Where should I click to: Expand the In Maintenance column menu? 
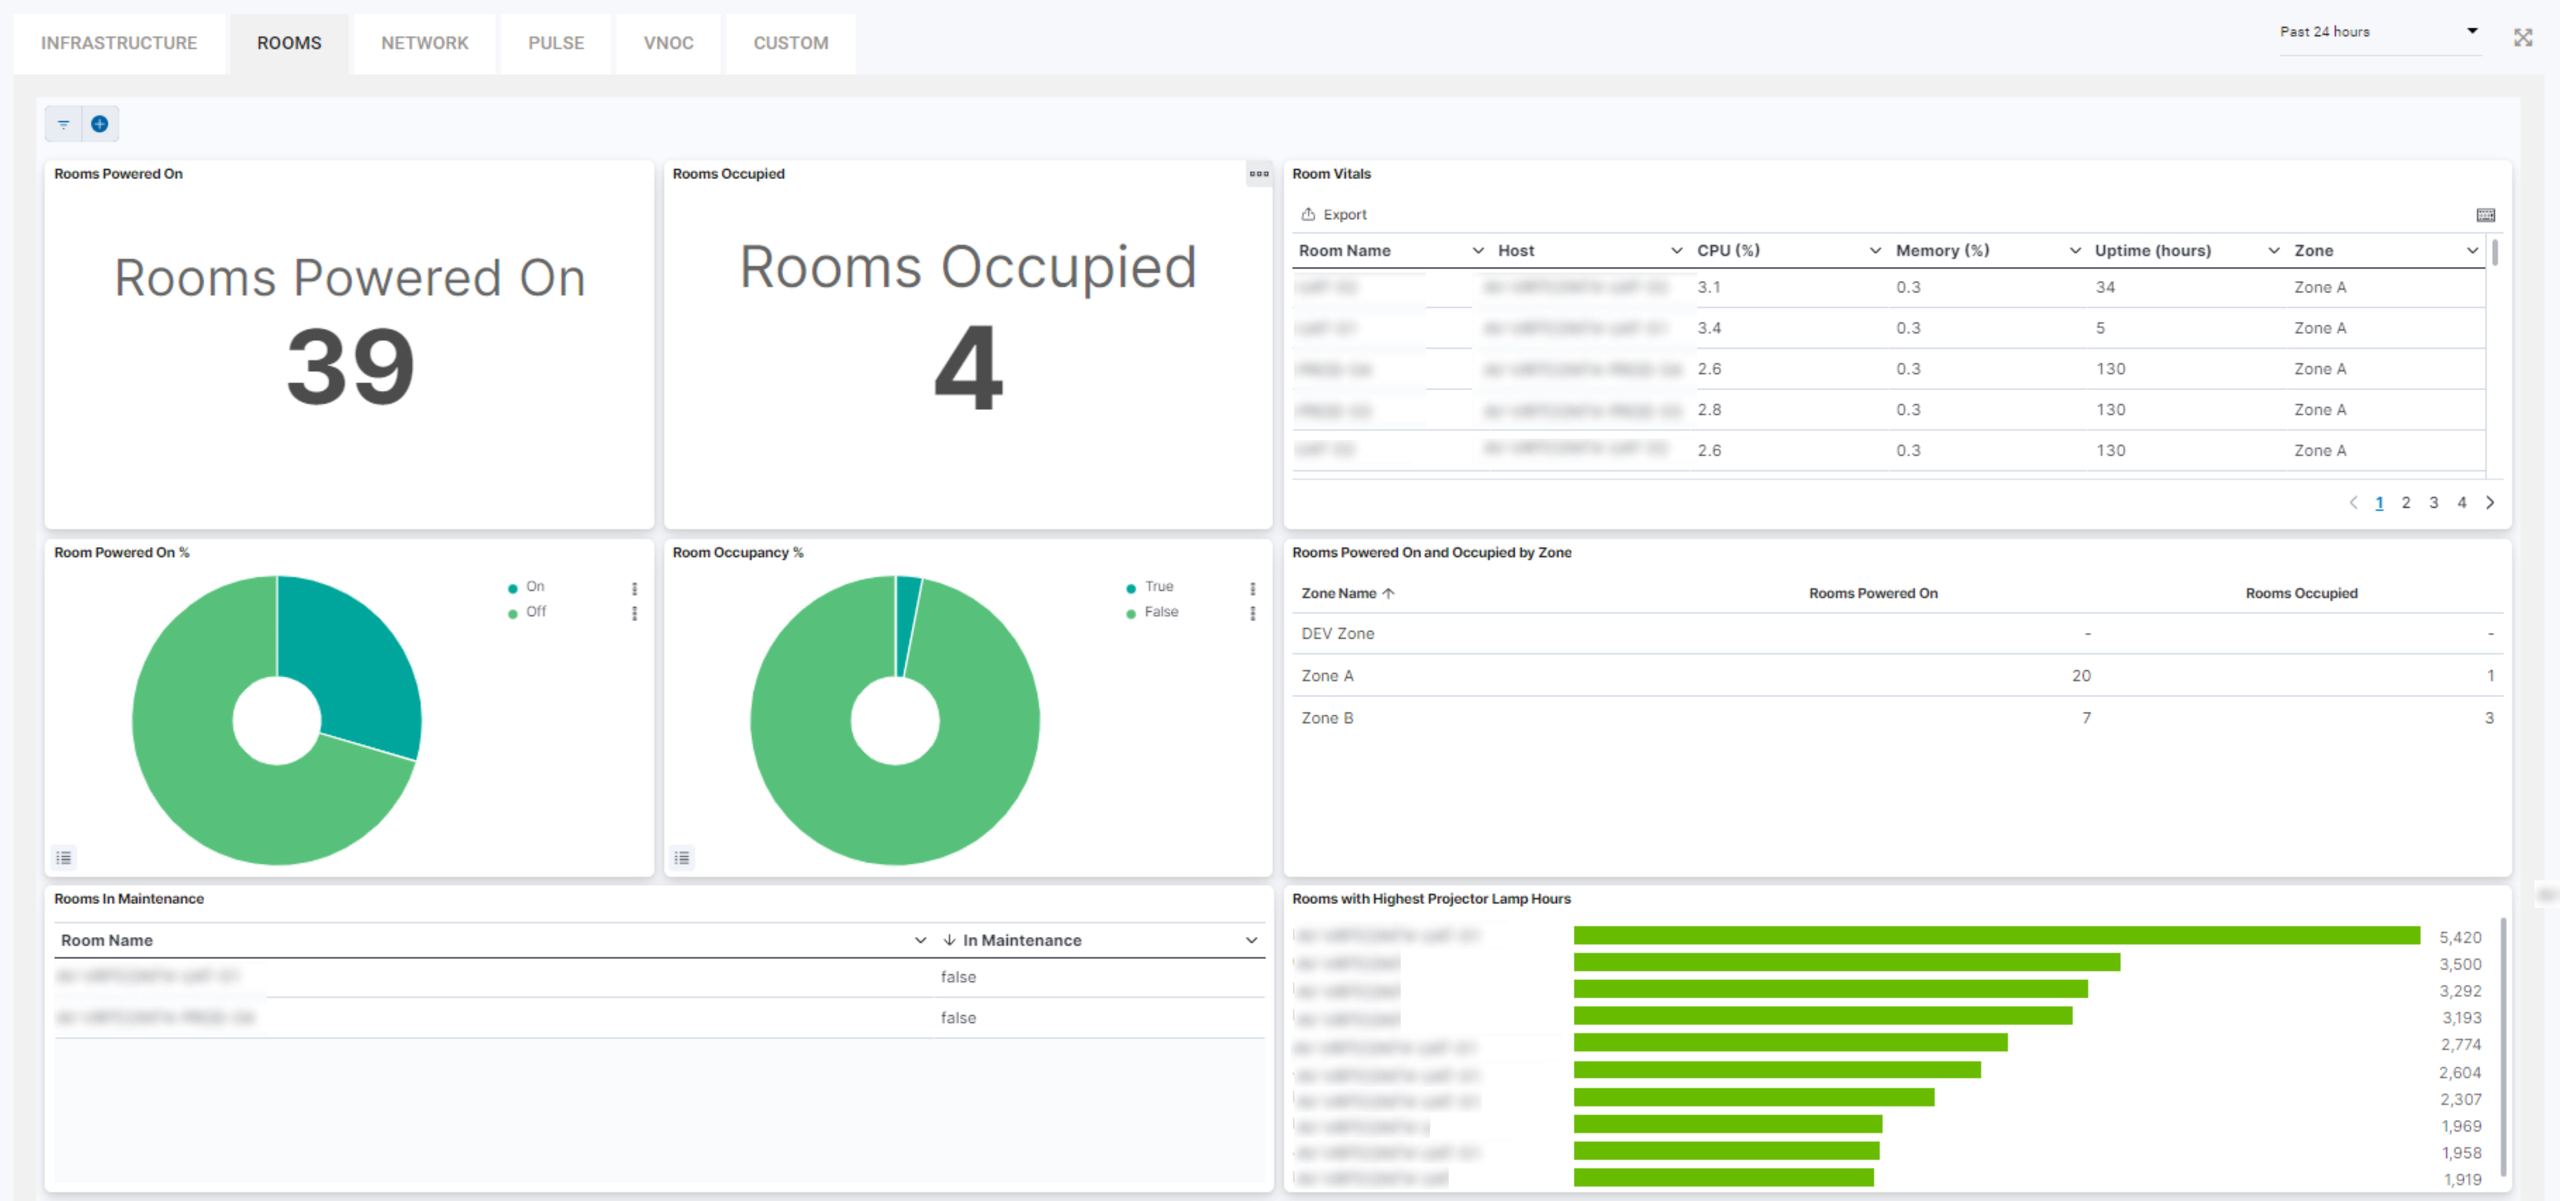[x=1251, y=940]
